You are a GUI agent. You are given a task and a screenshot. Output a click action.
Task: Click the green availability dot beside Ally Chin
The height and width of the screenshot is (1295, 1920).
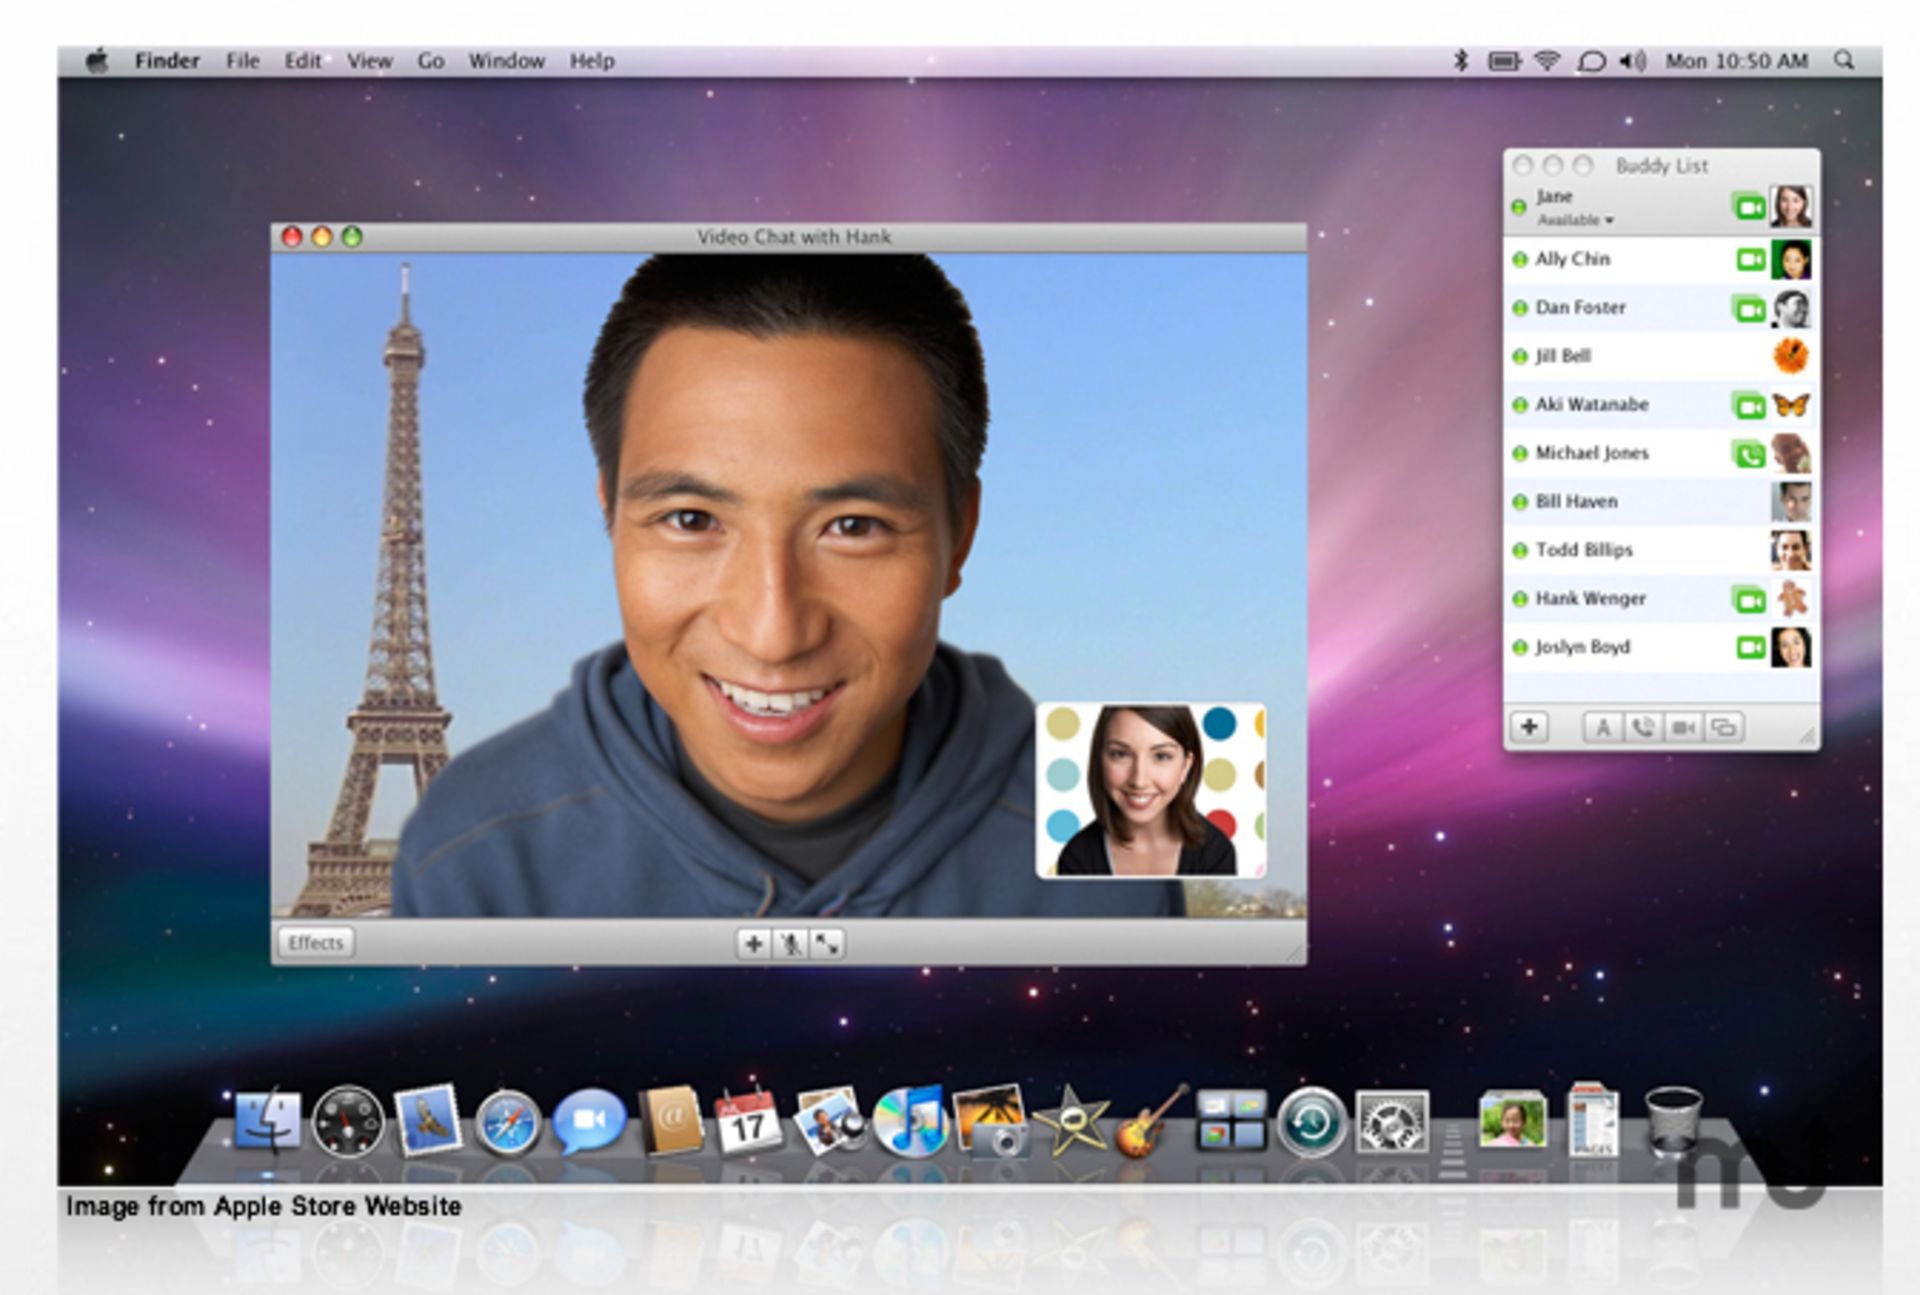coord(1518,258)
